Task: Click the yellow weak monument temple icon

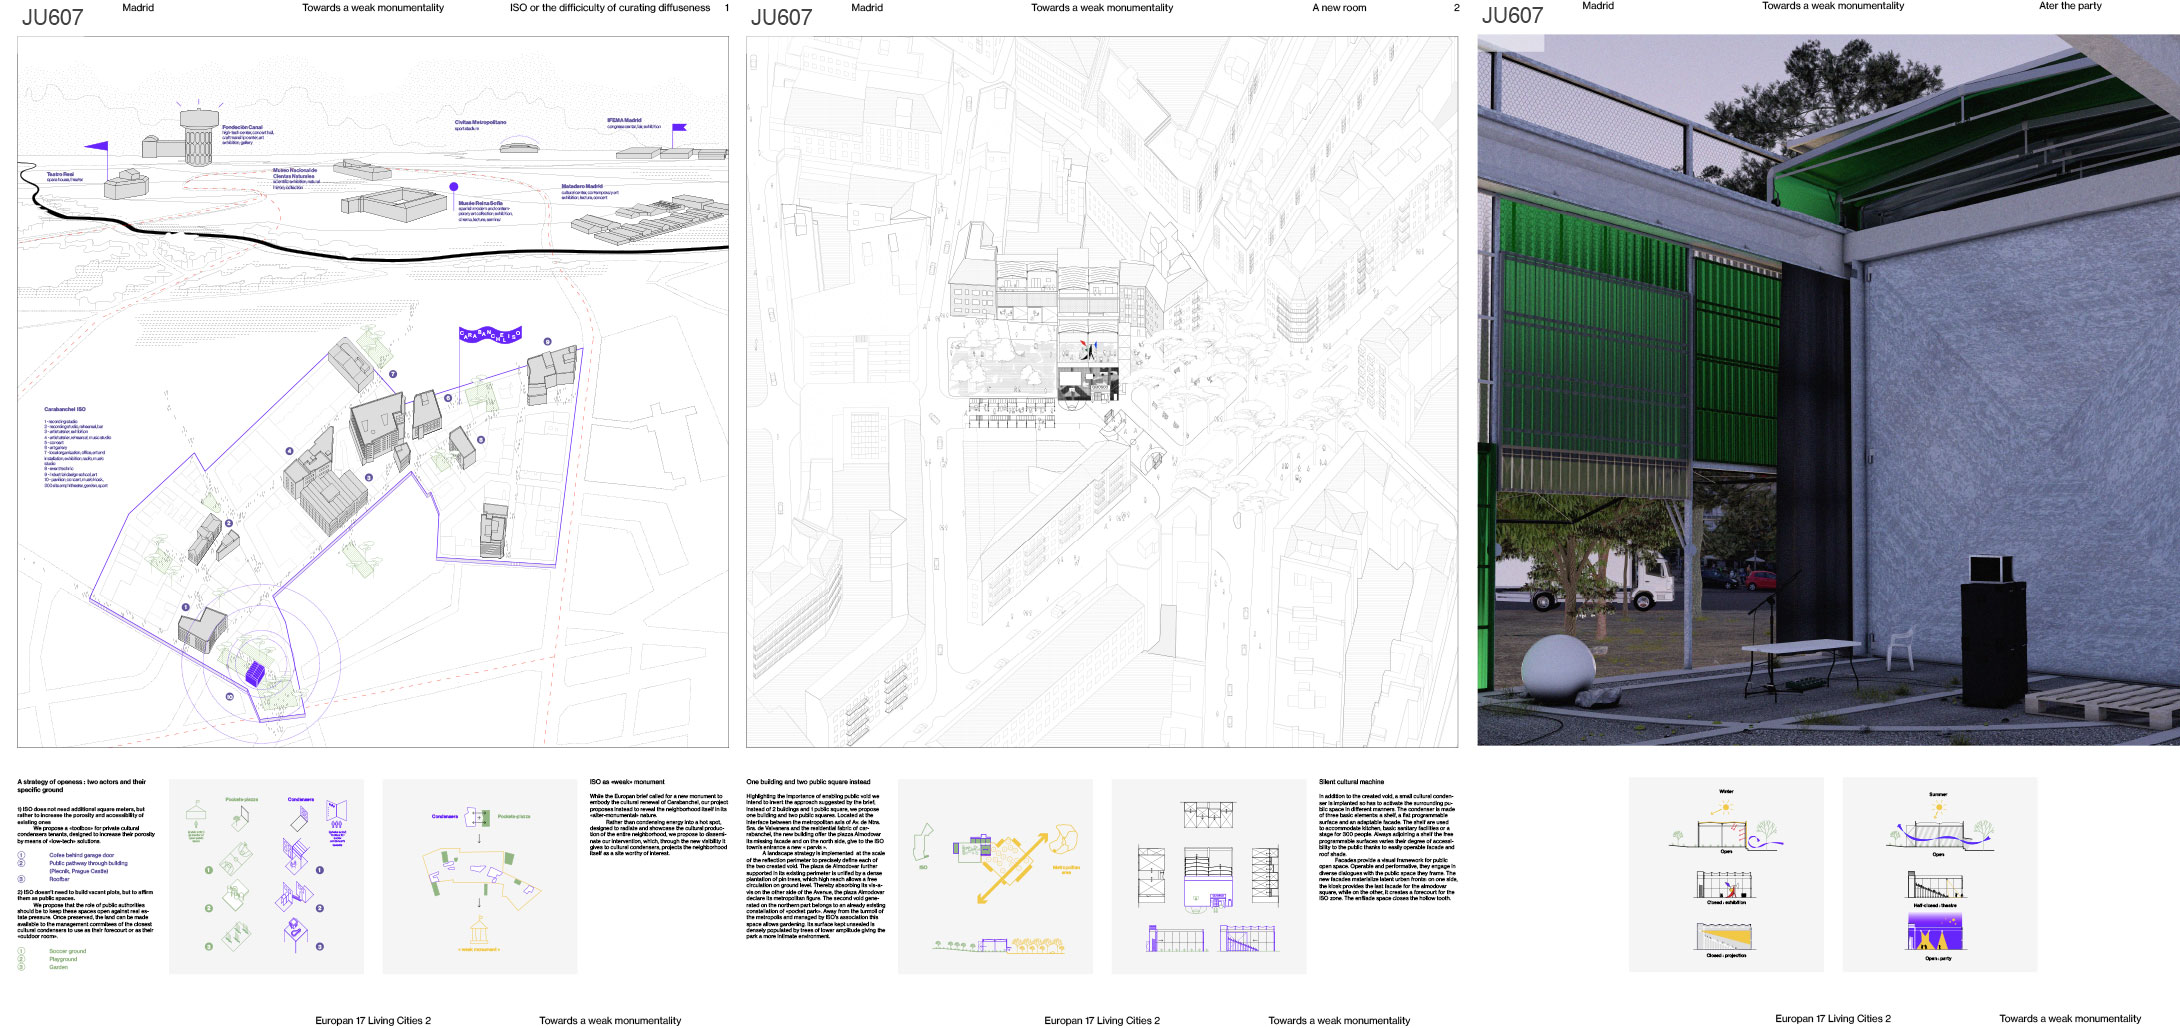Action: [x=479, y=934]
